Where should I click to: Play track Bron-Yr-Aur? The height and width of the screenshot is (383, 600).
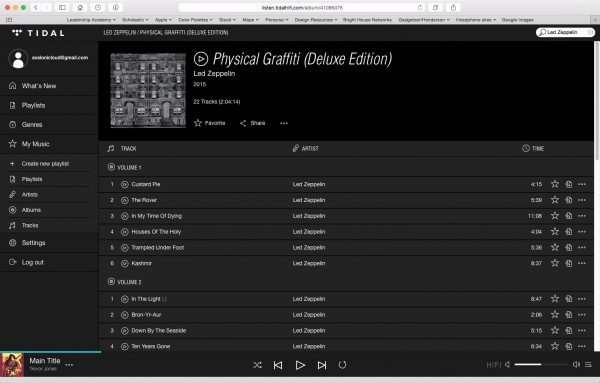[x=124, y=315]
